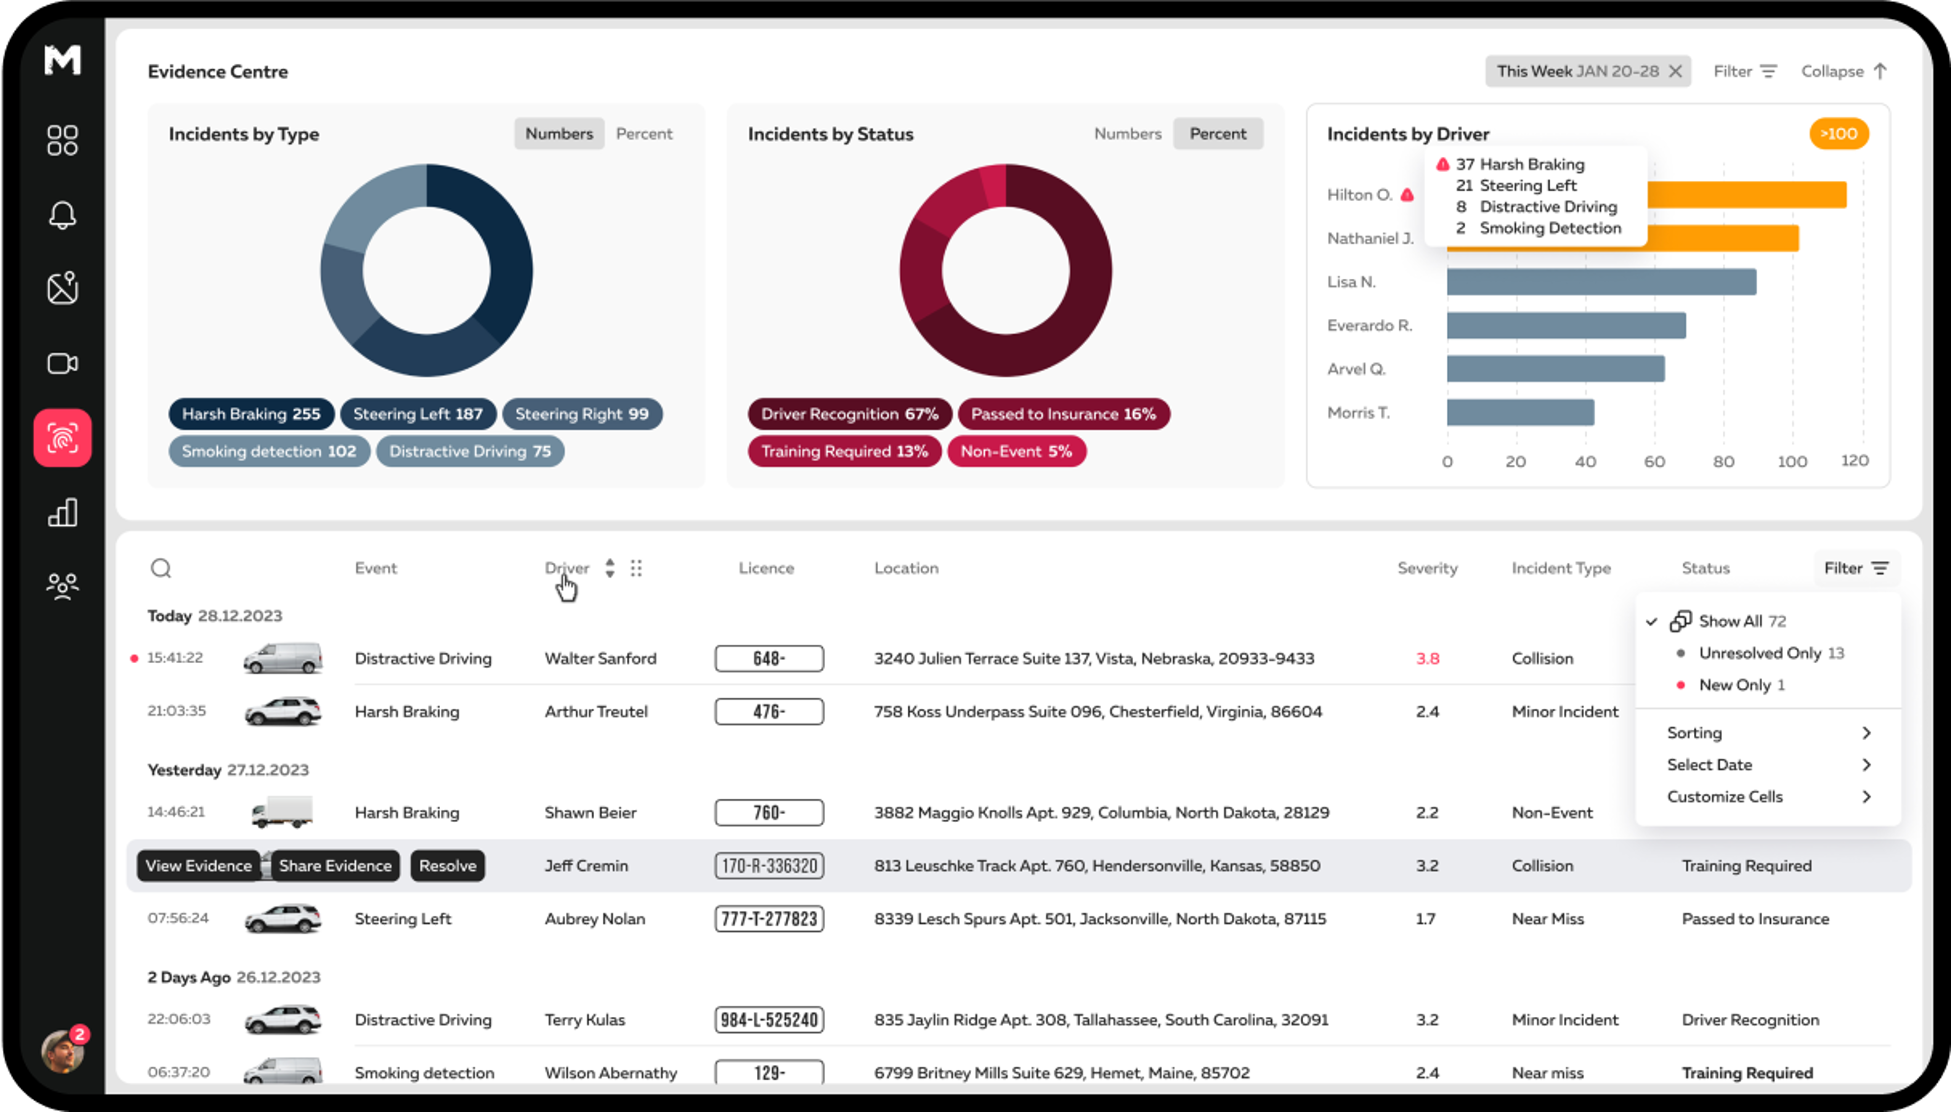
Task: Open the video camera section in sidebar
Action: tap(62, 363)
